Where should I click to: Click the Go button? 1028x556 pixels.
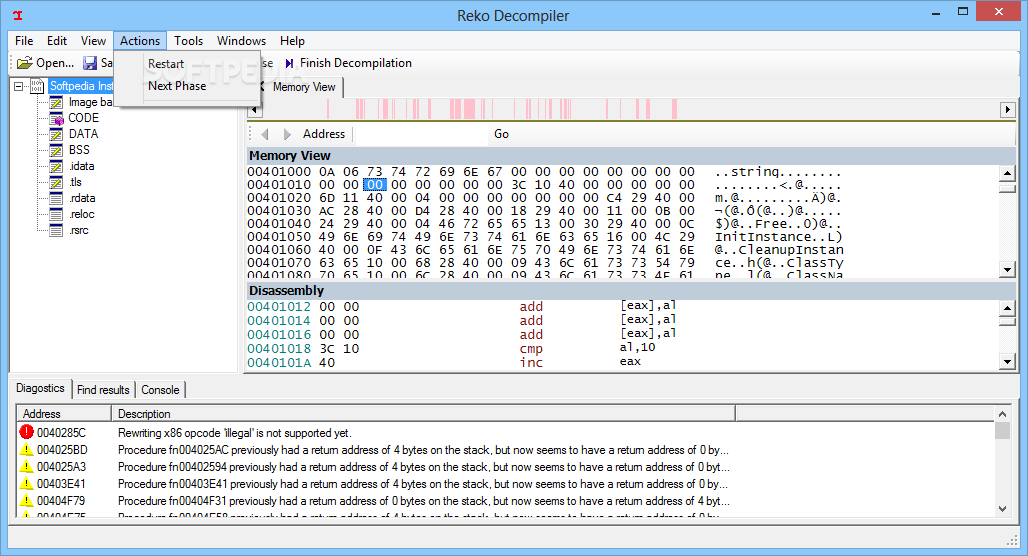[x=502, y=134]
